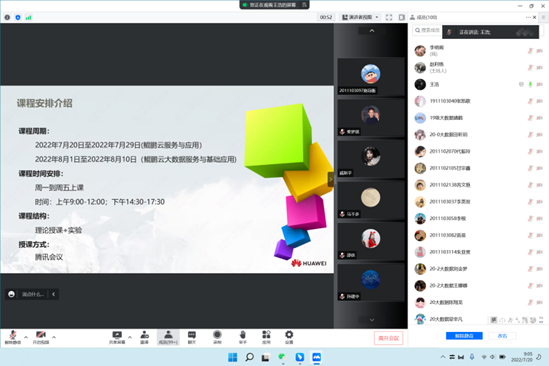Open search from Windows taskbar
This screenshot has width=549, height=366.
tap(249, 357)
